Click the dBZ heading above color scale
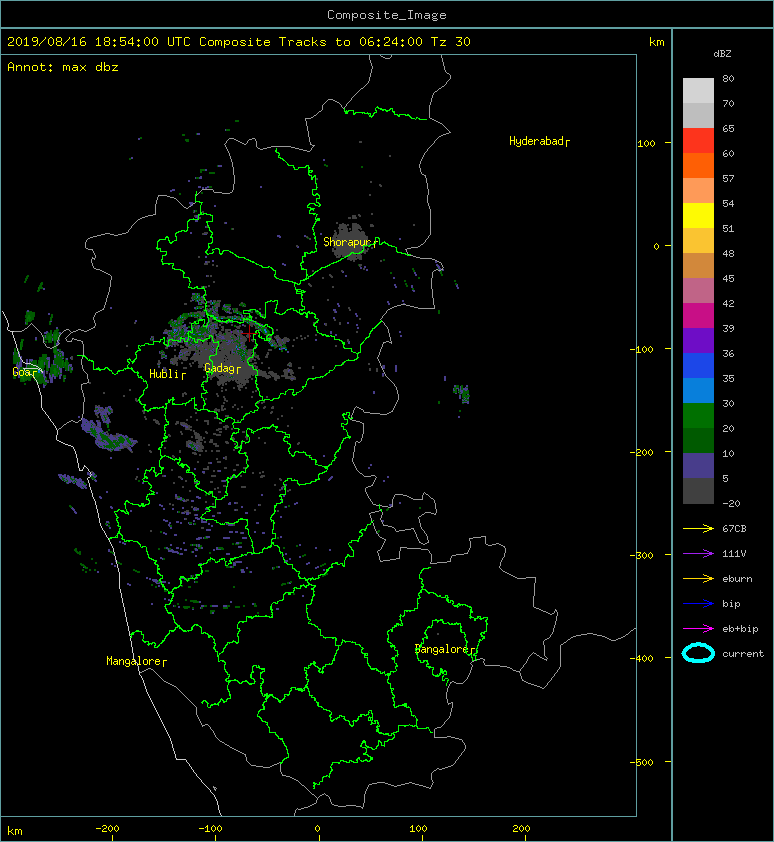This screenshot has height=842, width=774. (x=722, y=54)
